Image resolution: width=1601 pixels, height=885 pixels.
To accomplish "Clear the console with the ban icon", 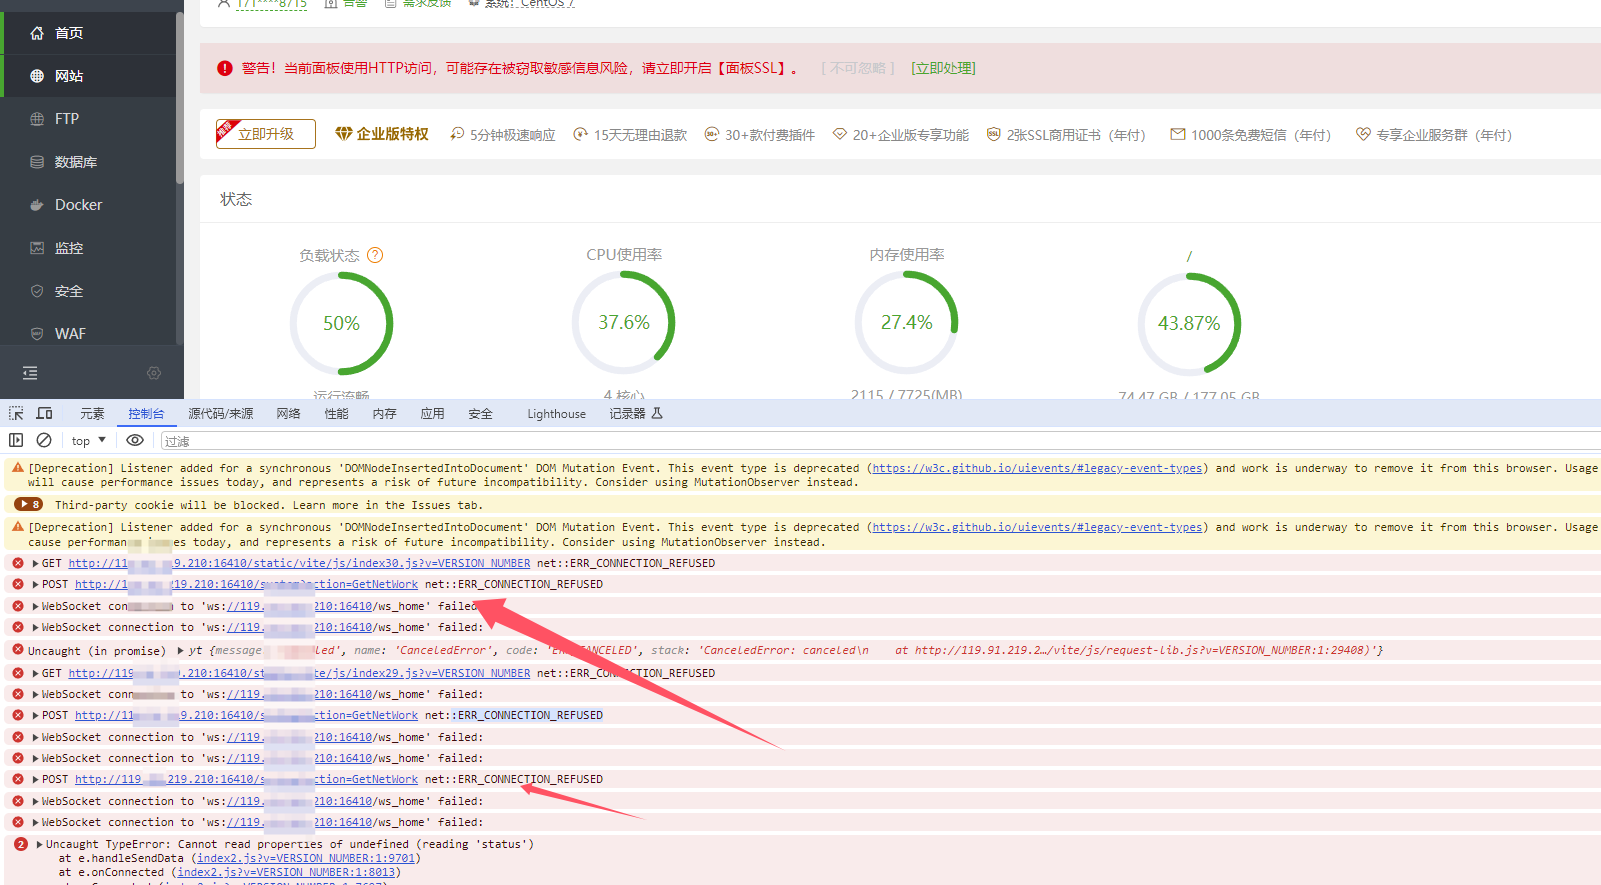I will pos(44,440).
